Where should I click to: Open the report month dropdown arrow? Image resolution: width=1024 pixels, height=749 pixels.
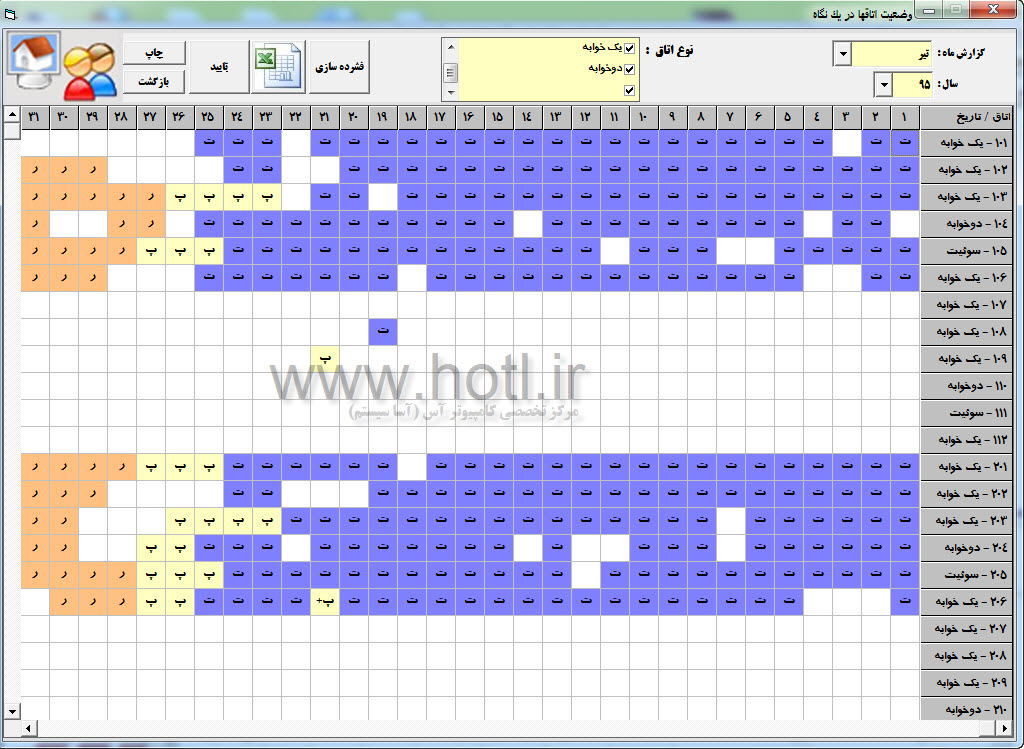click(x=842, y=54)
